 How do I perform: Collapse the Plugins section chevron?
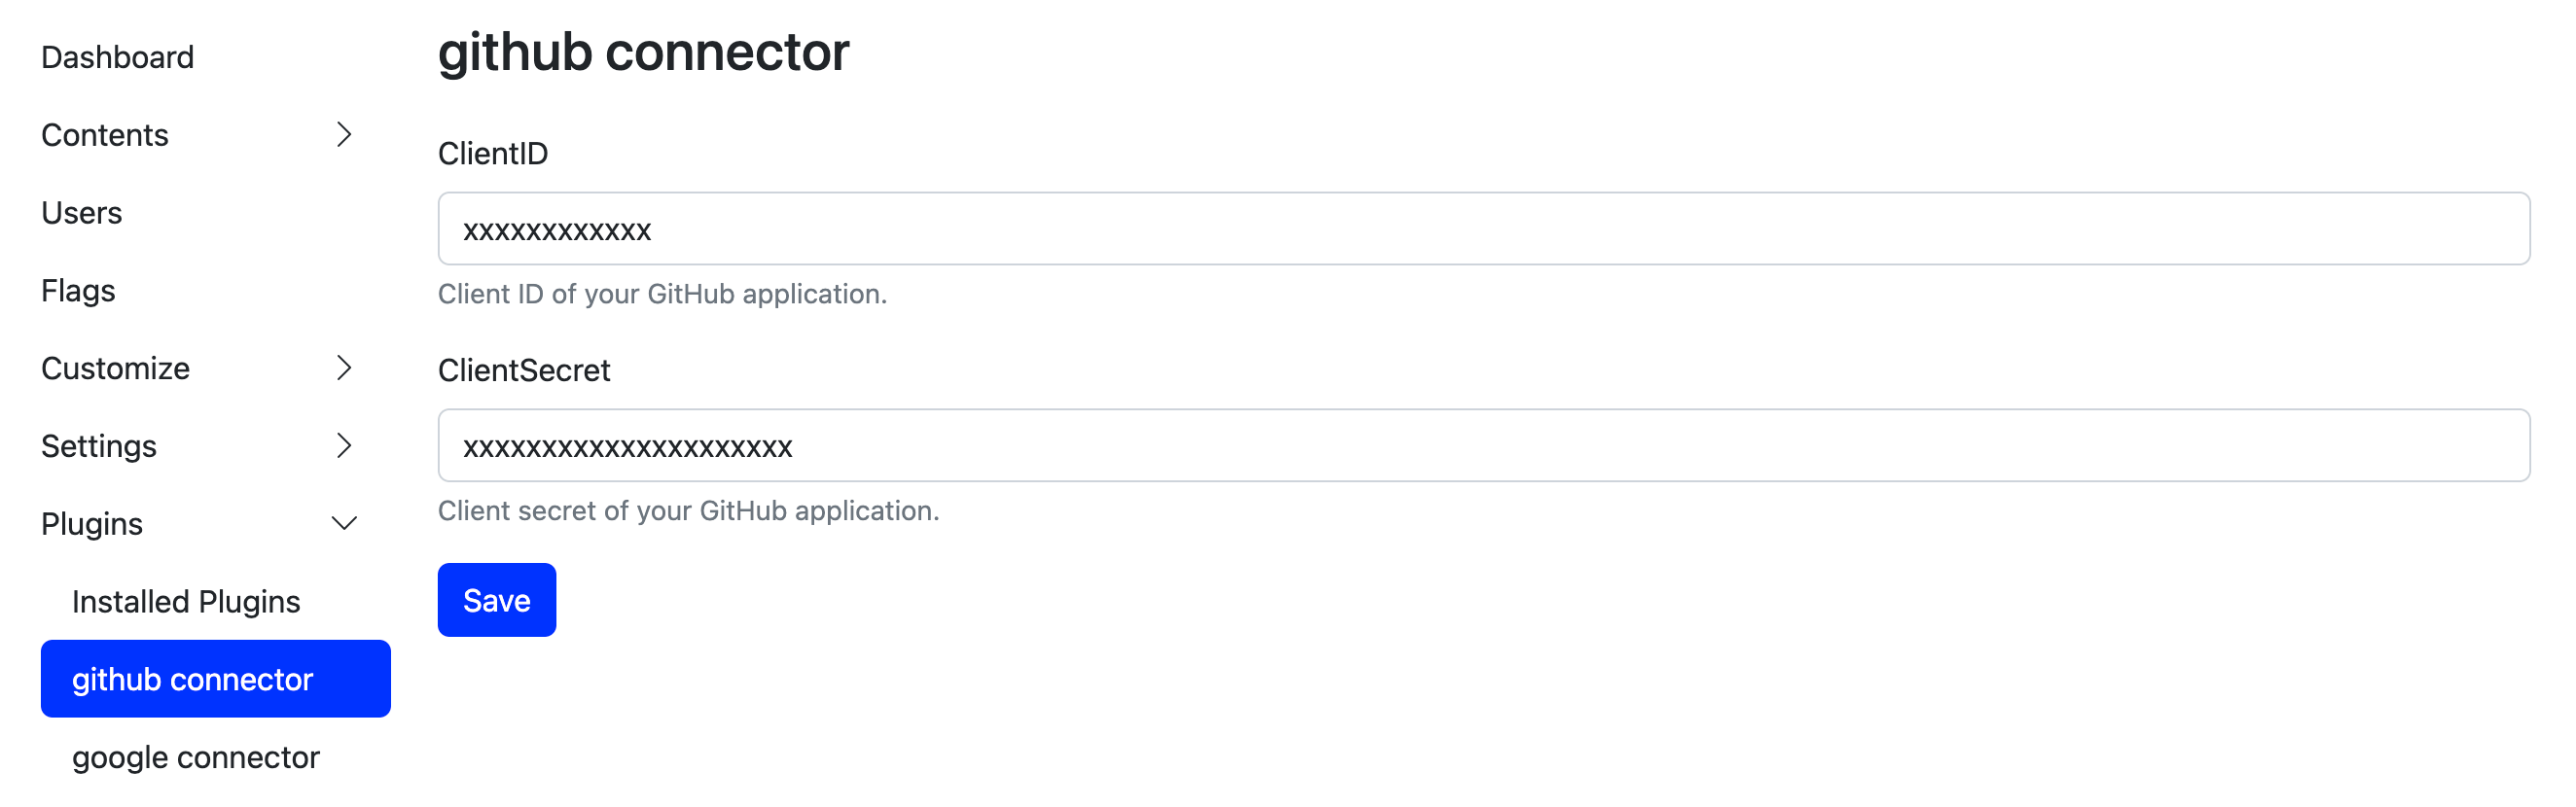coord(344,523)
